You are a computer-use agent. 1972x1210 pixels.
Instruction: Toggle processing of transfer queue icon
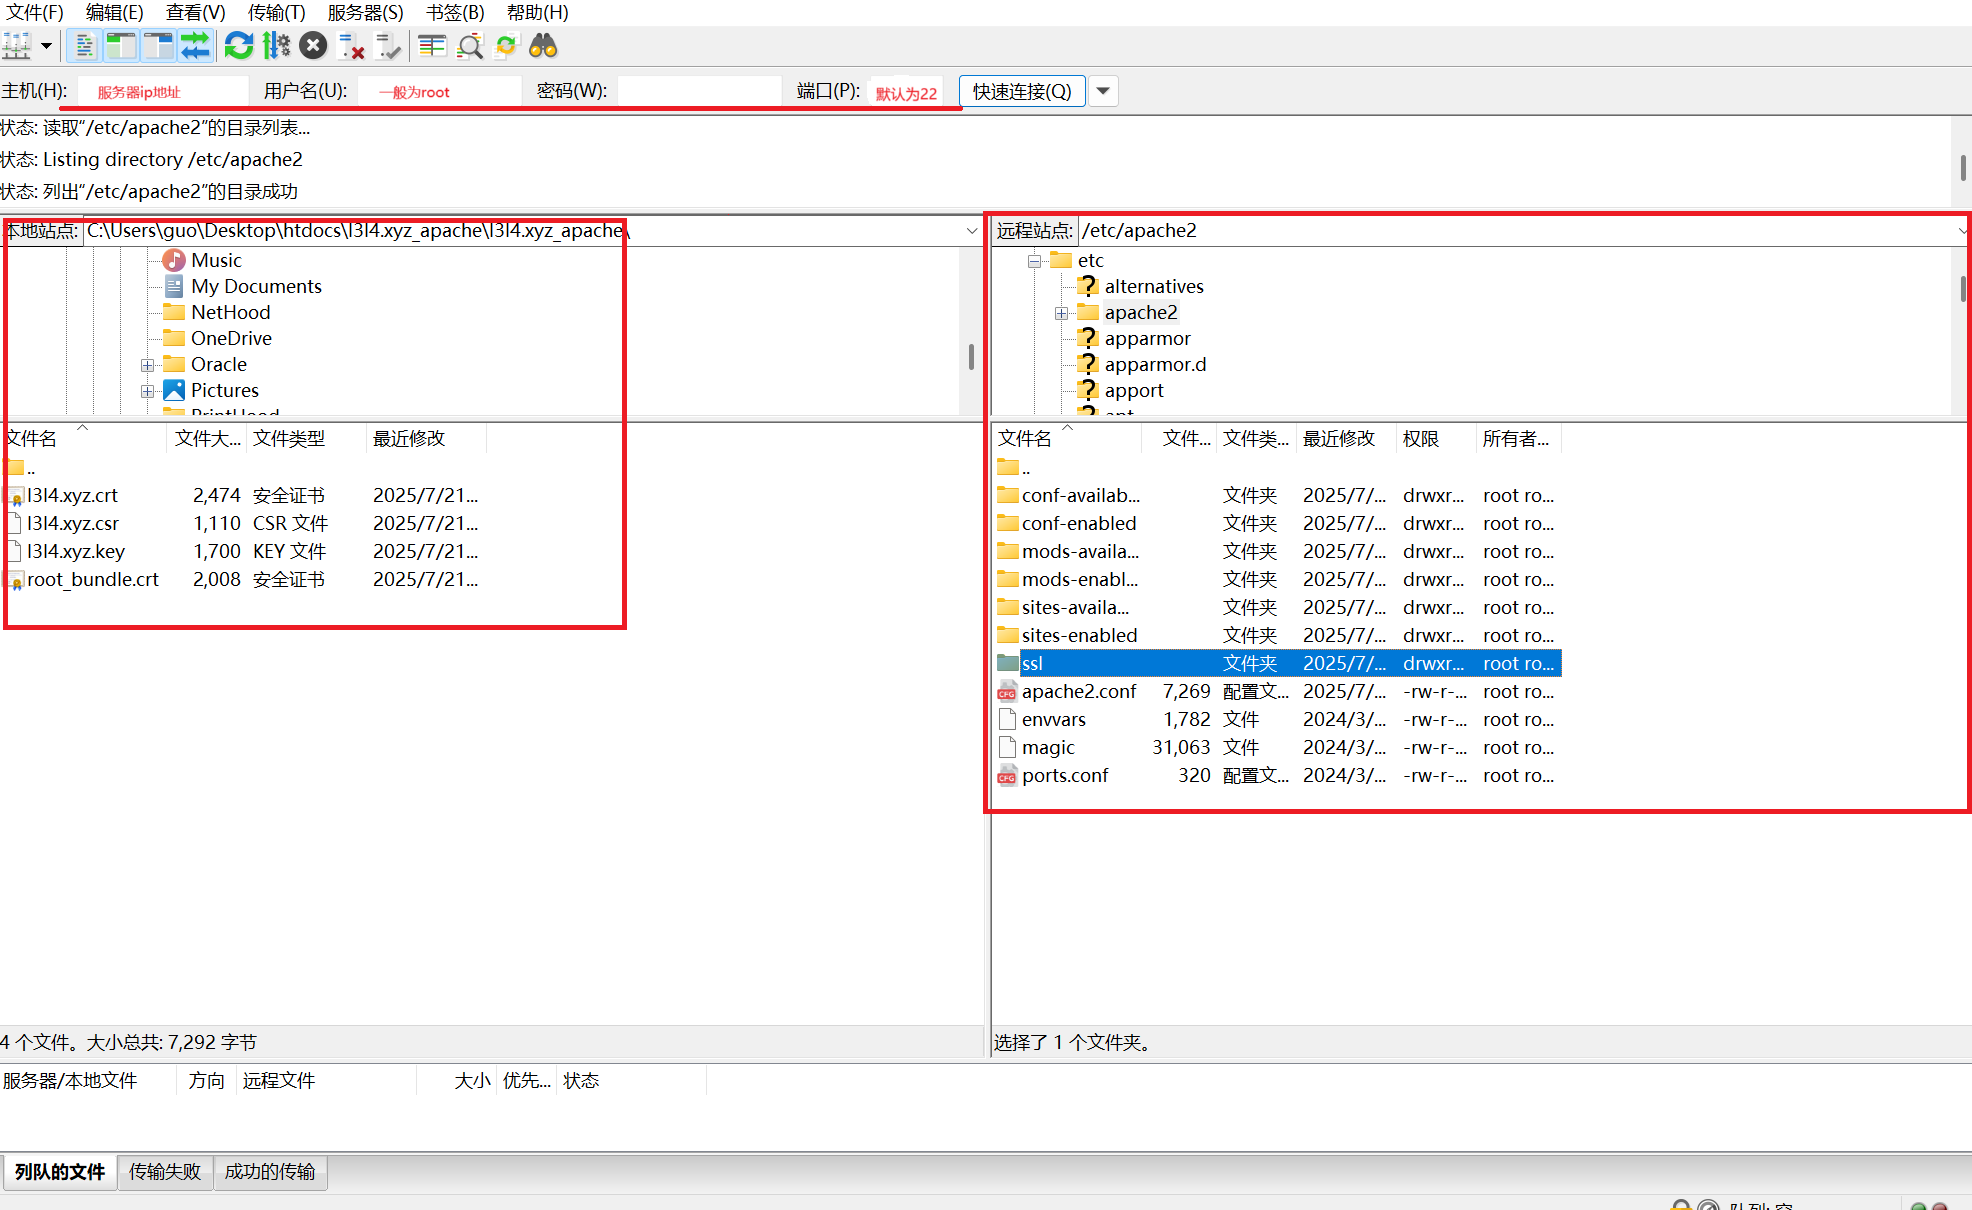pyautogui.click(x=276, y=46)
